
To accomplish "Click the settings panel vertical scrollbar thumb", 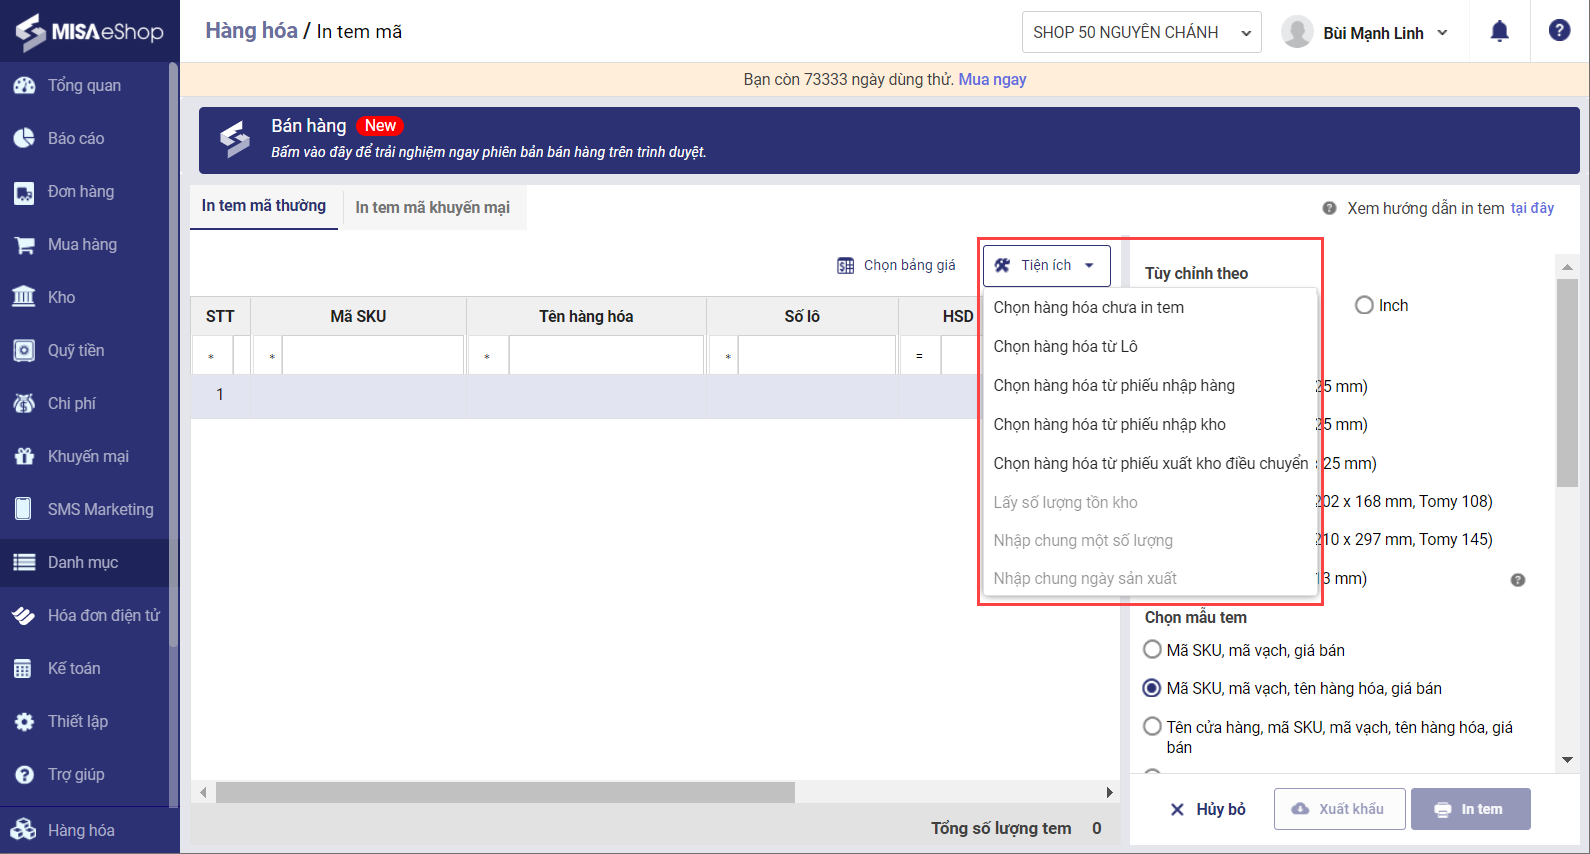I will coord(1567,382).
